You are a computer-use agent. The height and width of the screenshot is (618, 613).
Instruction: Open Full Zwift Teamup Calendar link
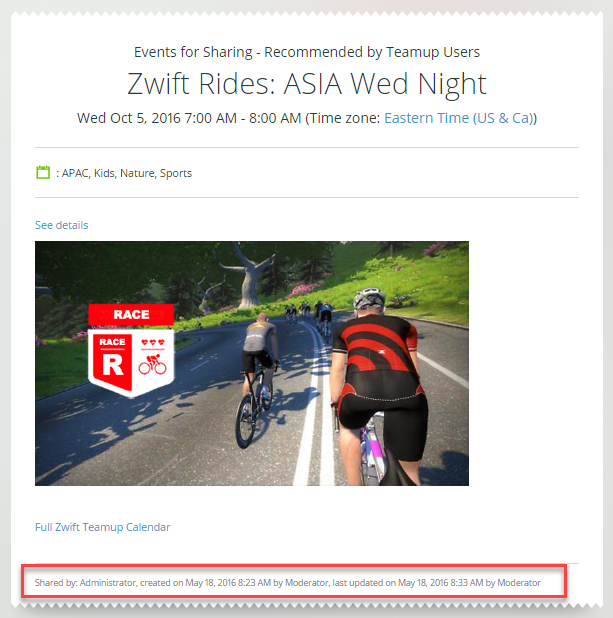[102, 527]
